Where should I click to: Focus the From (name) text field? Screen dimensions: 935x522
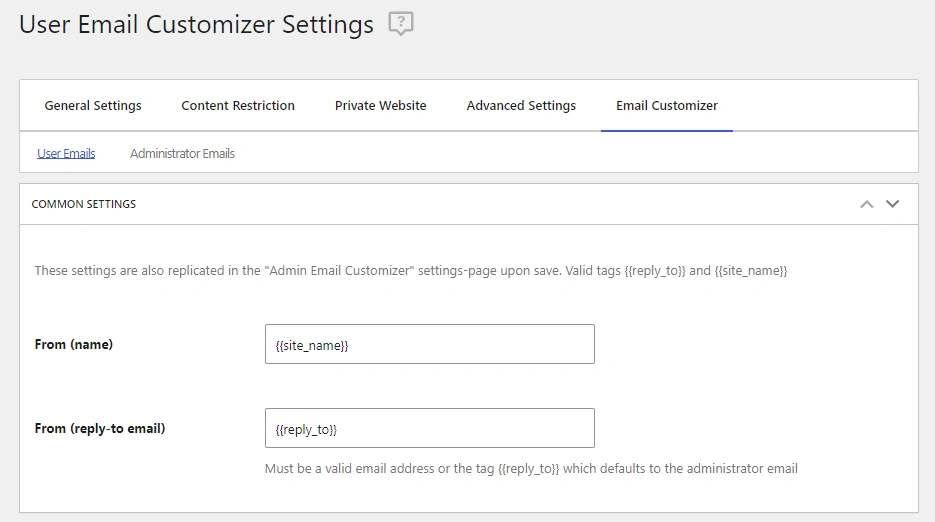point(429,344)
